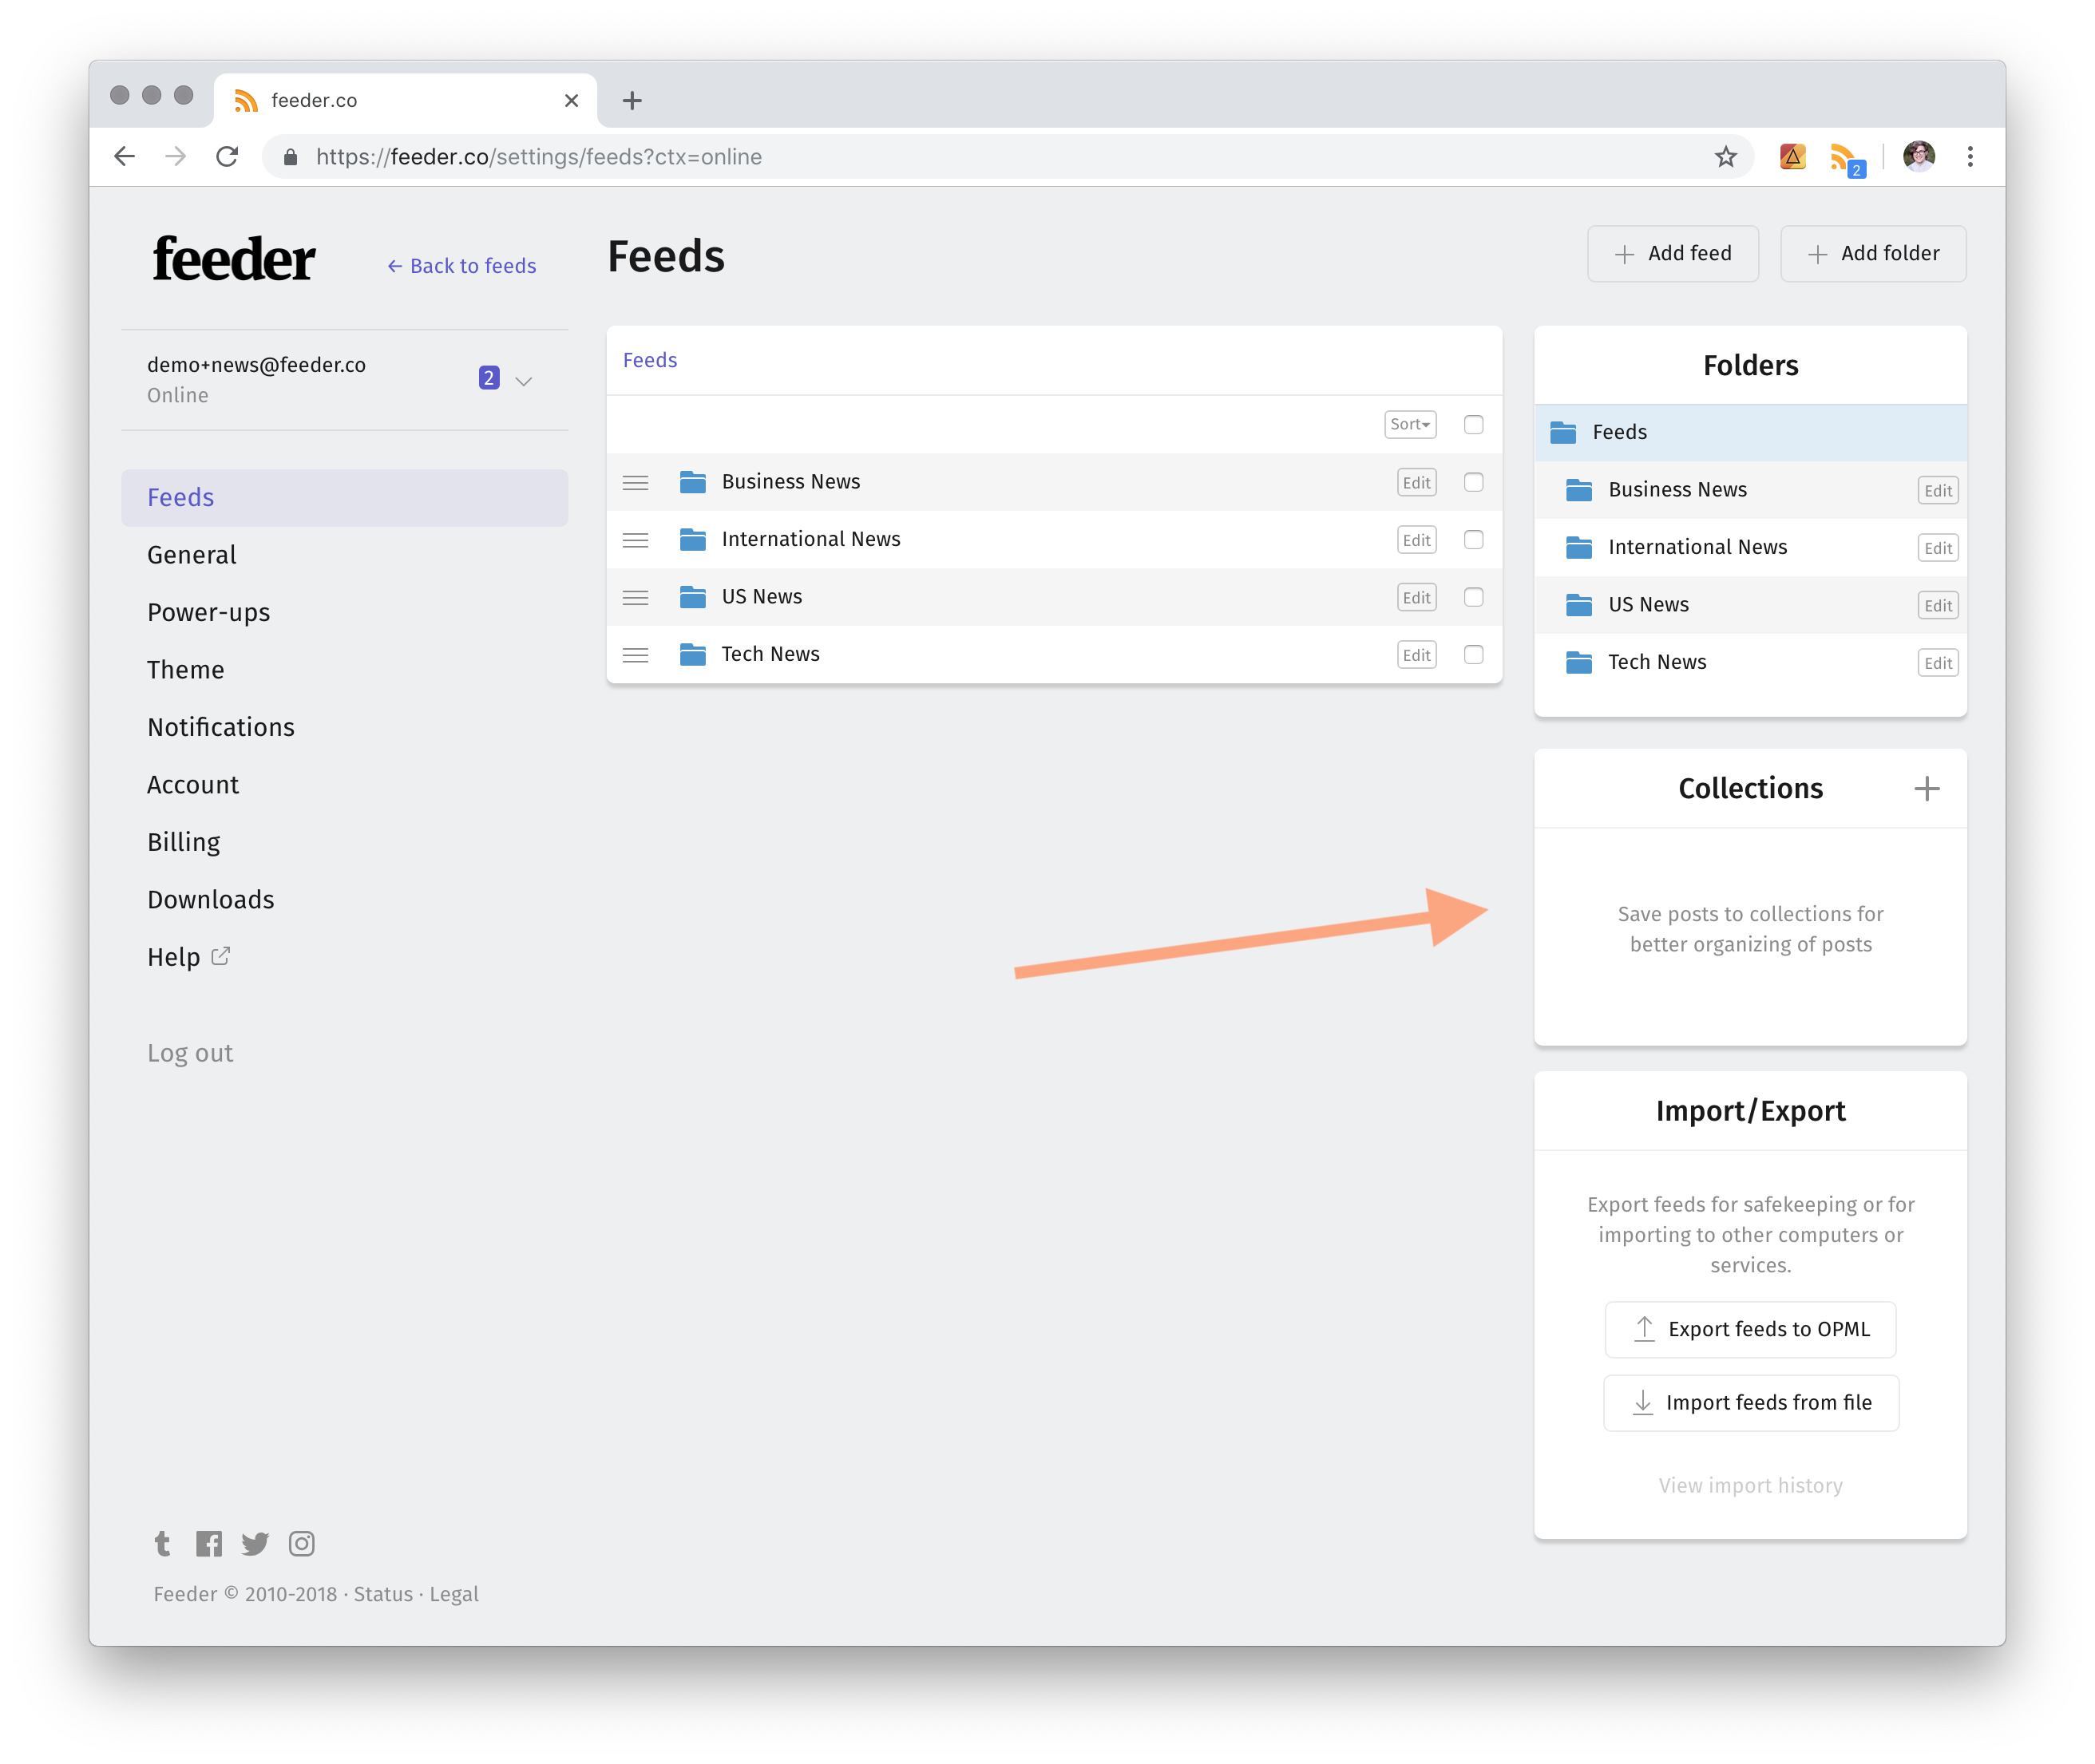View import history

pos(1749,1486)
